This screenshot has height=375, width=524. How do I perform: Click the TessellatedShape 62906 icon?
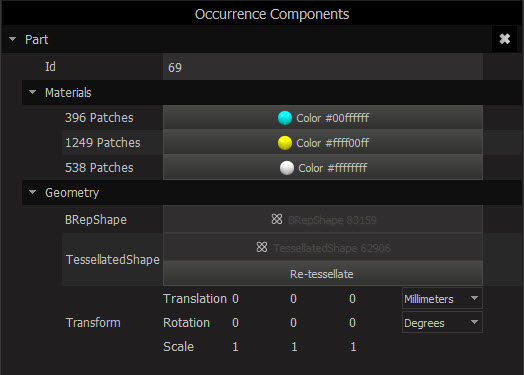click(x=262, y=247)
